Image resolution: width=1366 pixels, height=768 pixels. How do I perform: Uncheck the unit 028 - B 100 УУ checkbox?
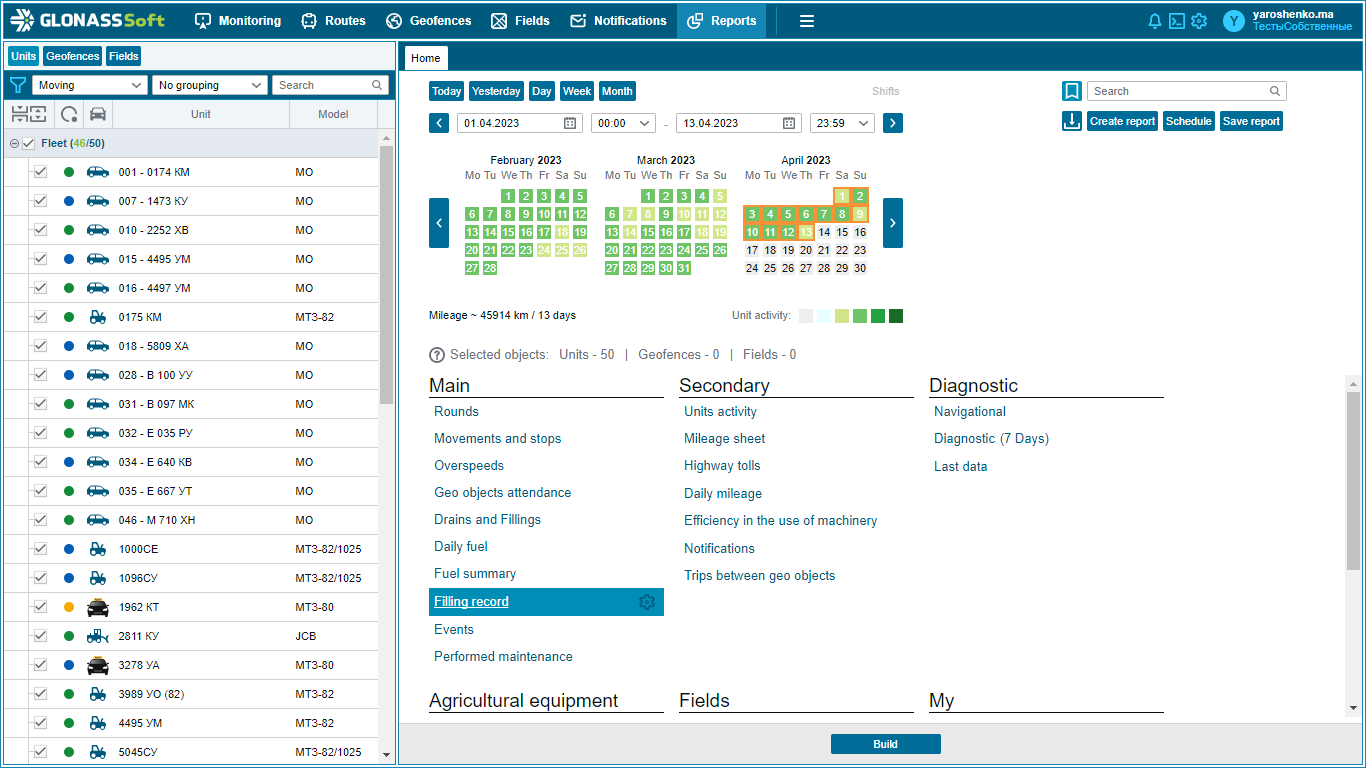(x=41, y=375)
